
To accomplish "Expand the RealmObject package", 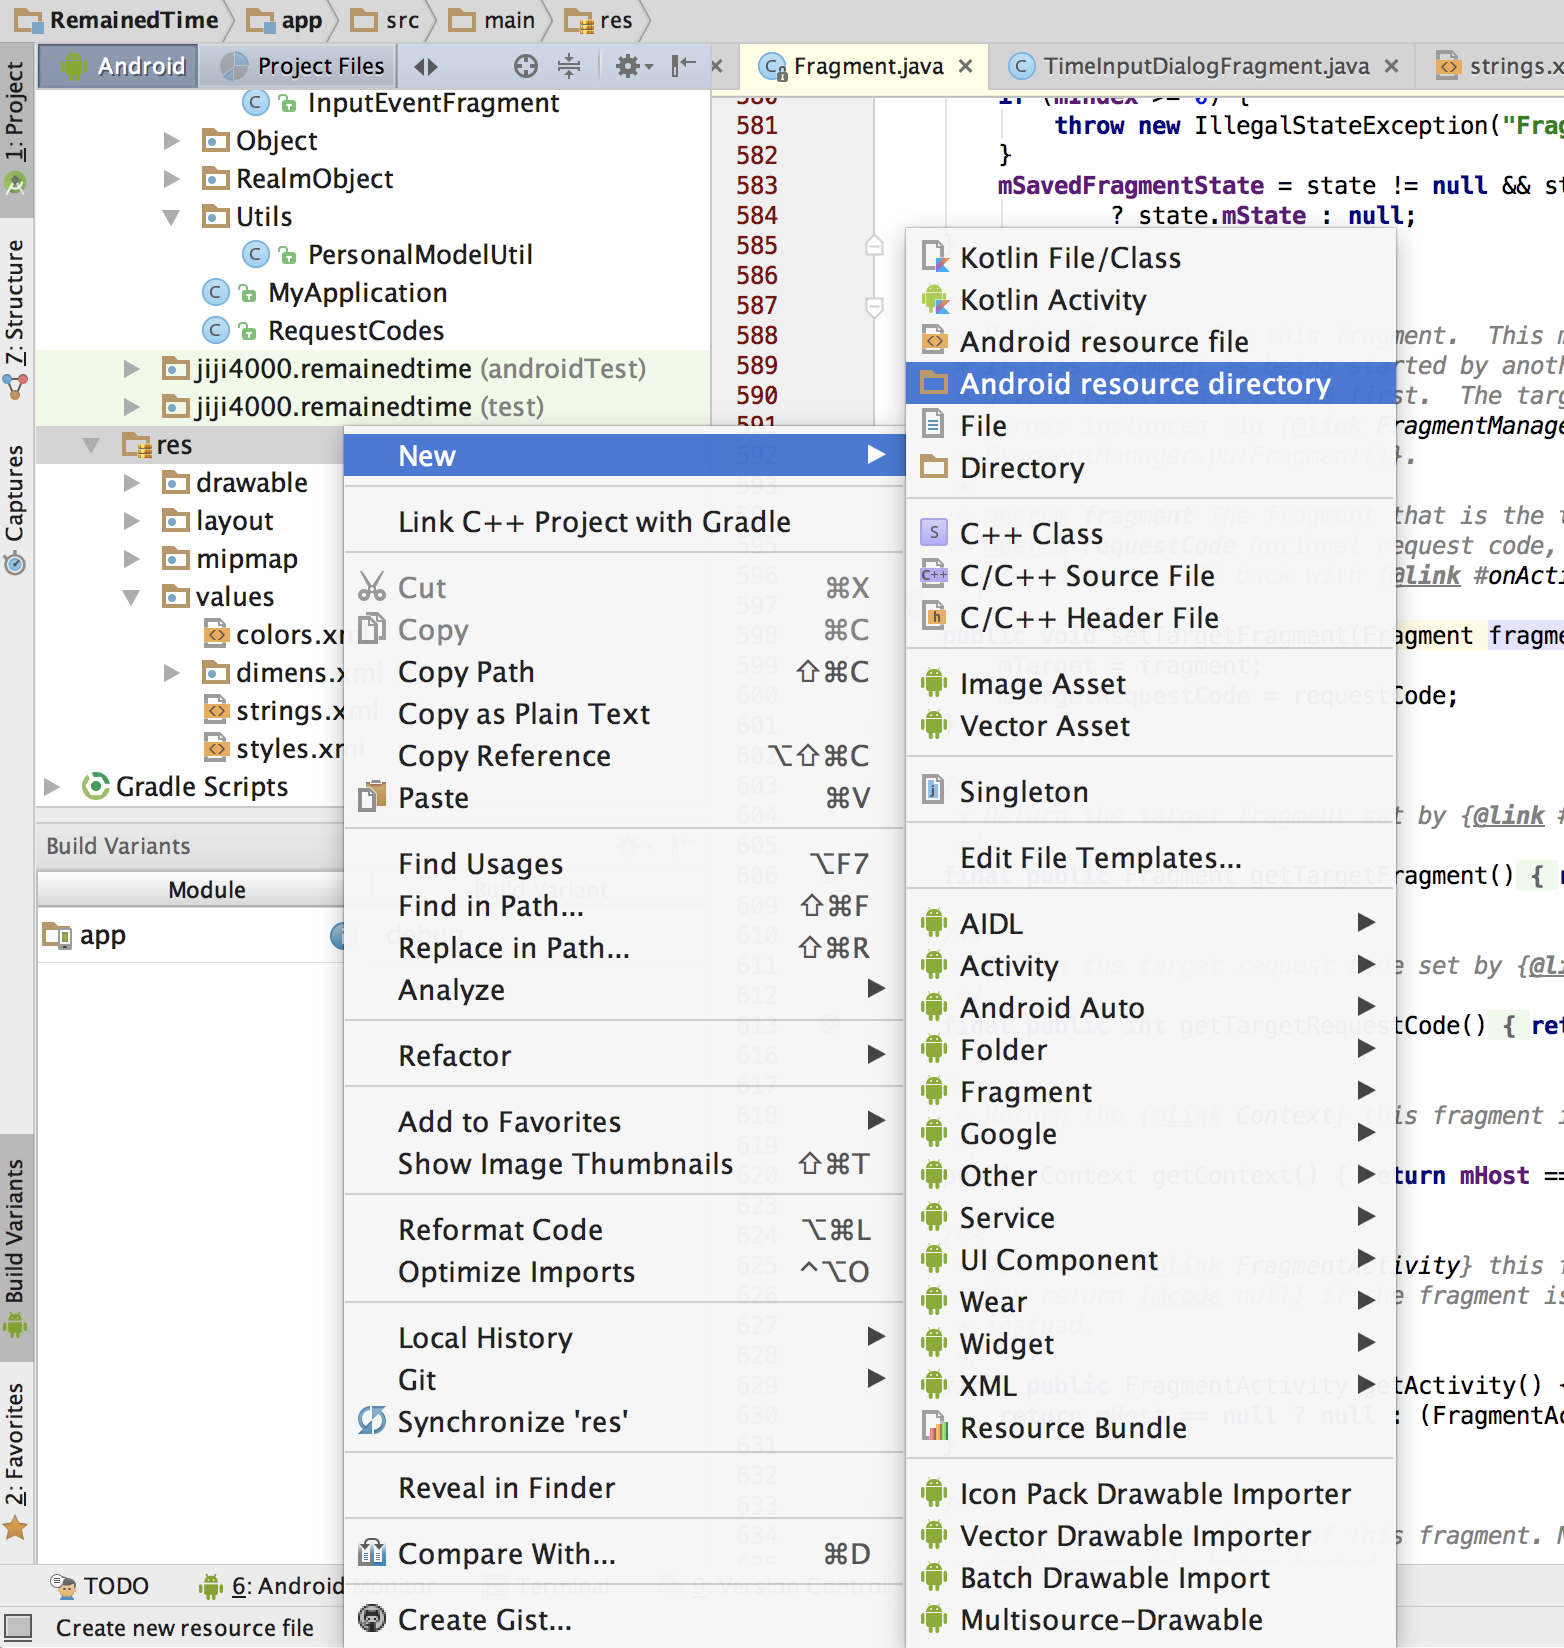I will point(171,179).
